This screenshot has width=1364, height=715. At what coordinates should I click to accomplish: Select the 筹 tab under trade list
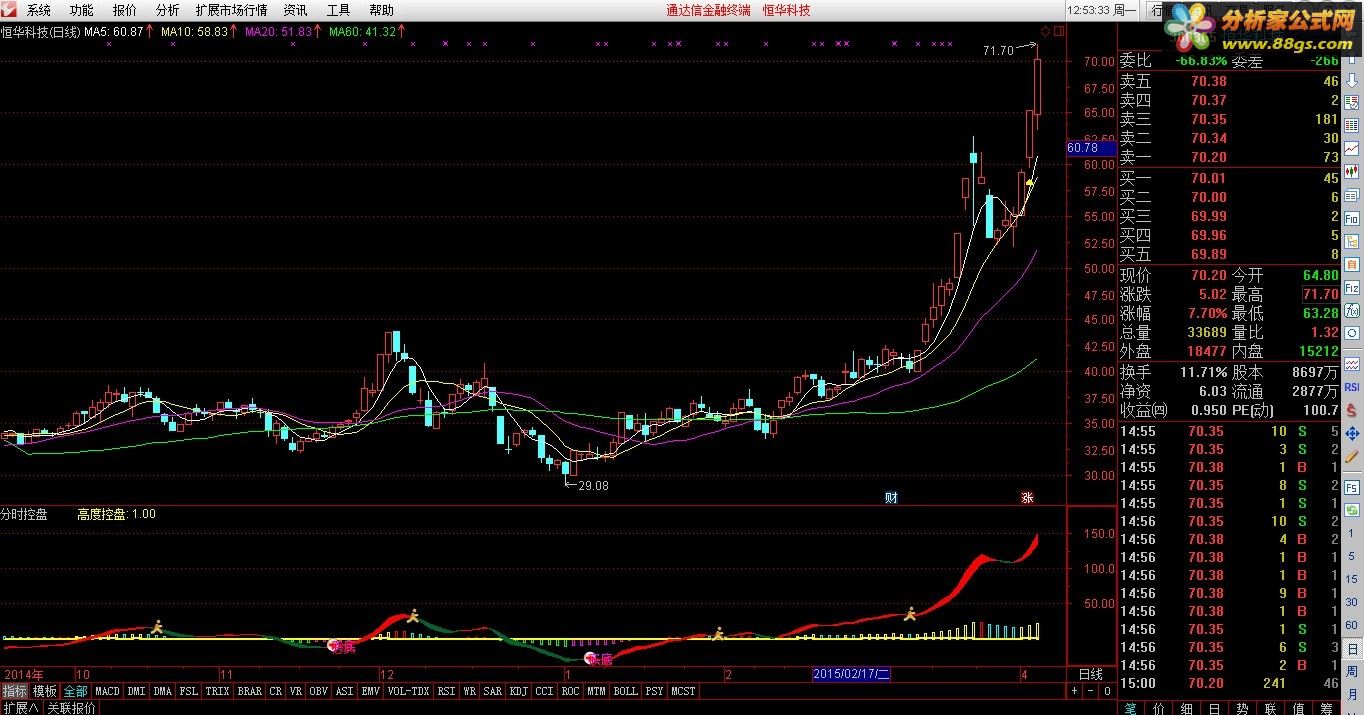(1327, 708)
